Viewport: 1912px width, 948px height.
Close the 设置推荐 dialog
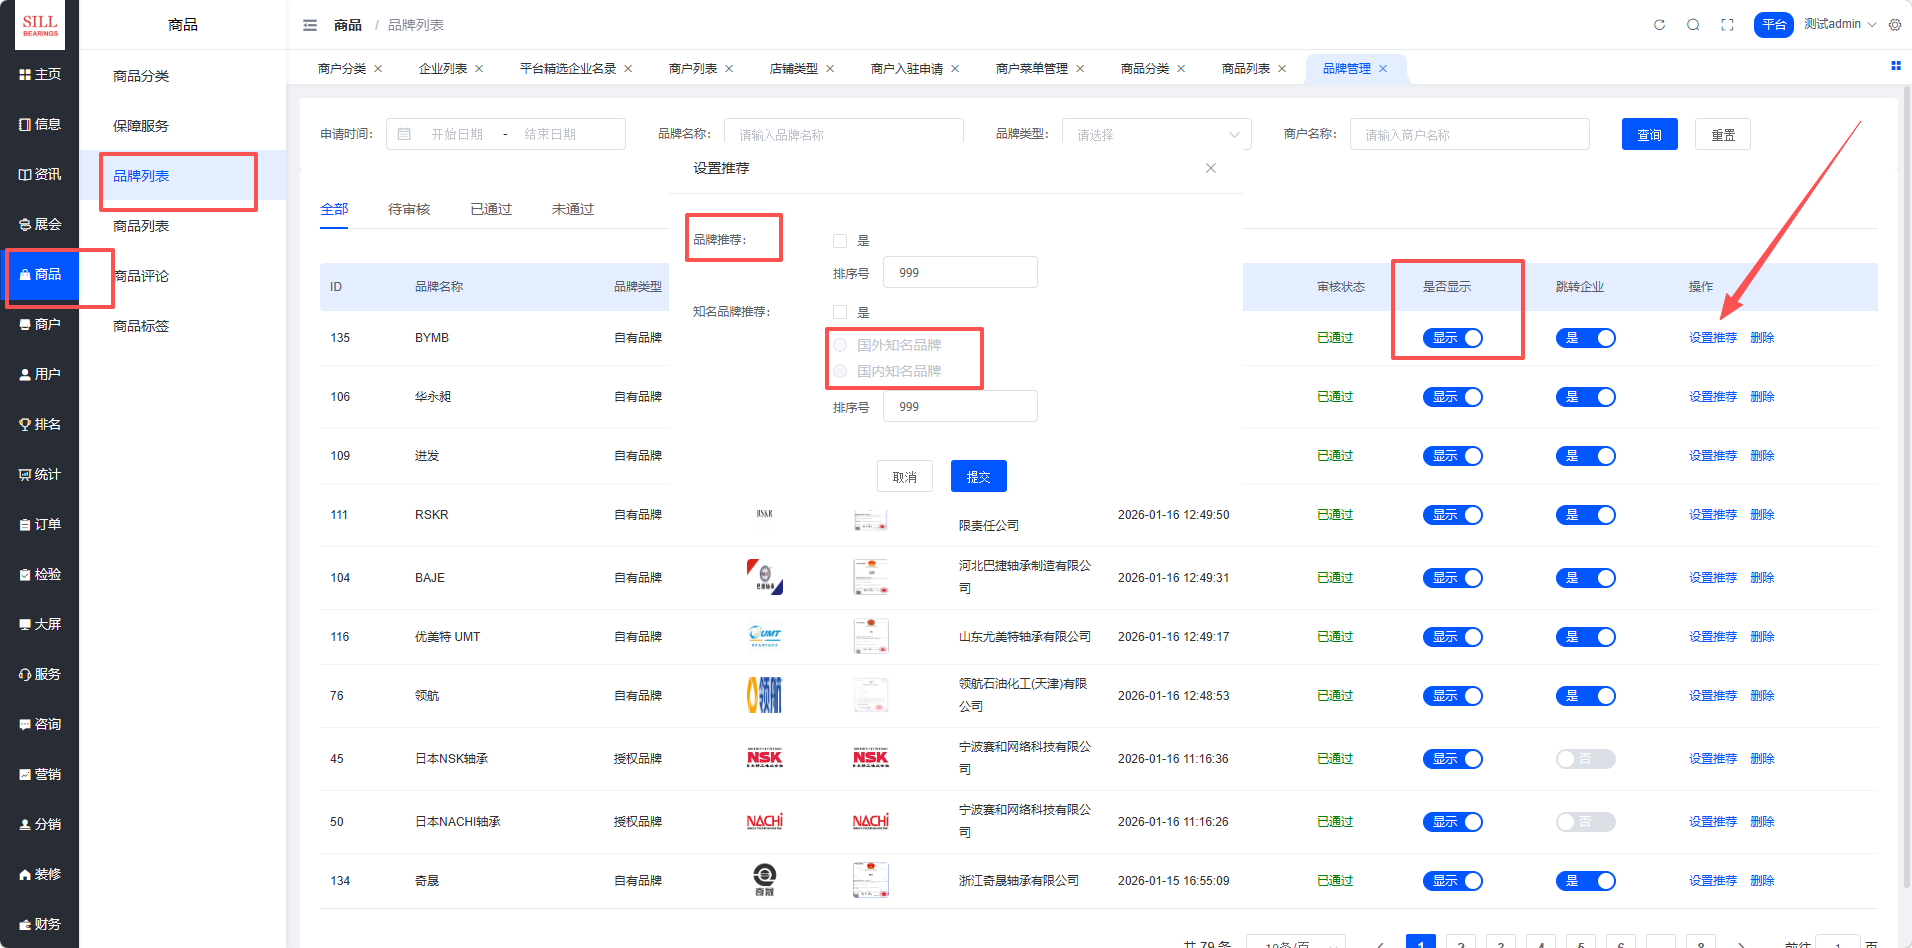[x=1210, y=168]
